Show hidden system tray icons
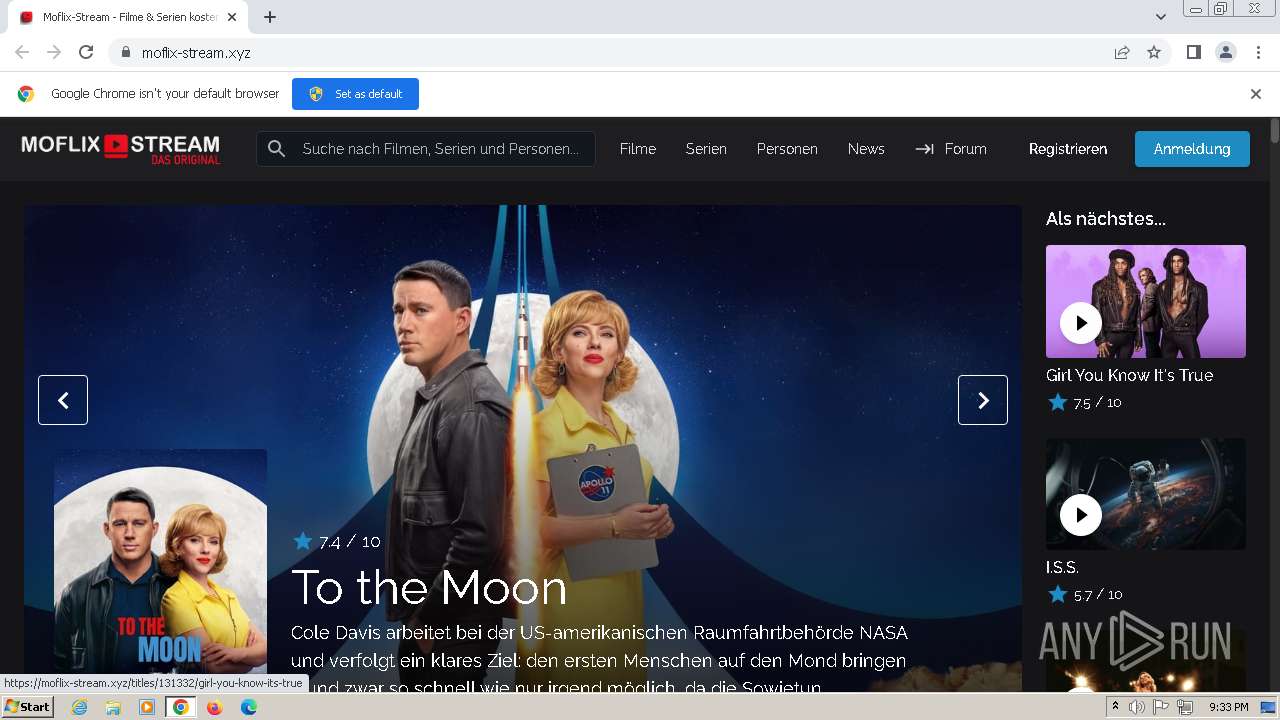The height and width of the screenshot is (720, 1280). (1115, 707)
